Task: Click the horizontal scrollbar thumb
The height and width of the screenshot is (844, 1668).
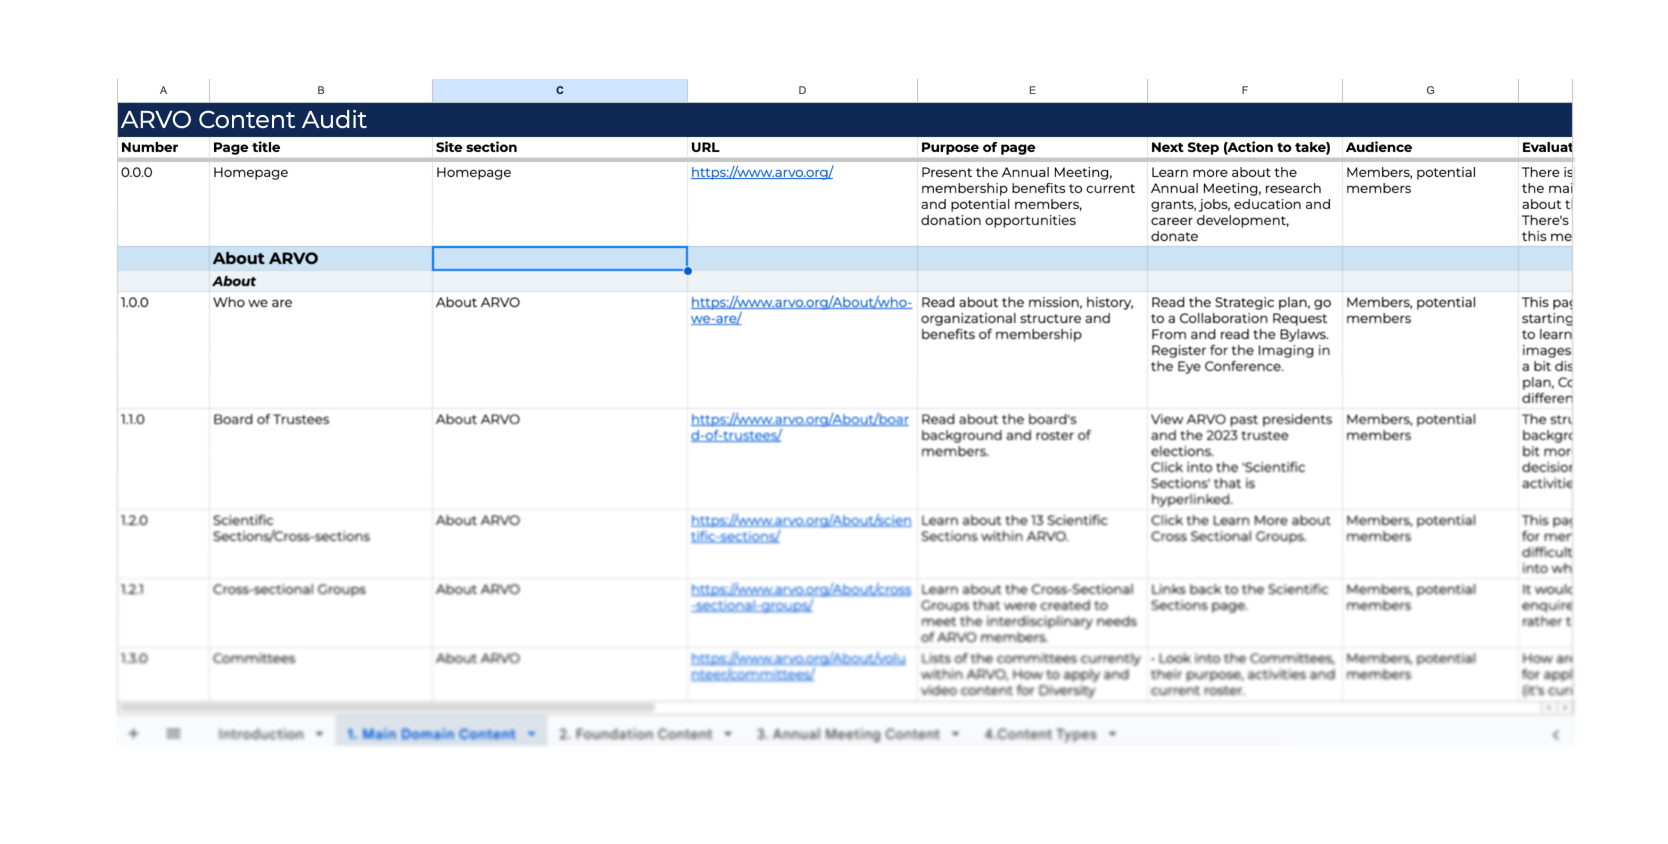Action: click(386, 707)
